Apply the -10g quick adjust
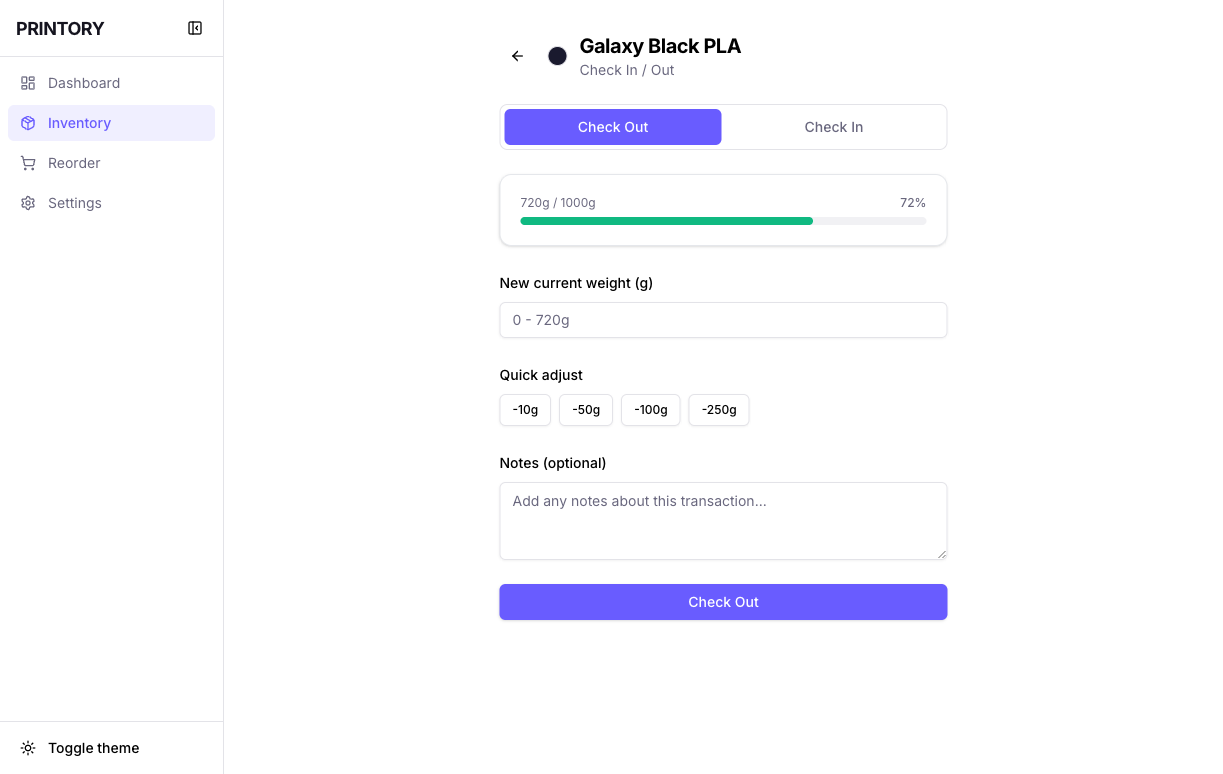Viewport: 1223px width, 774px height. (x=524, y=410)
